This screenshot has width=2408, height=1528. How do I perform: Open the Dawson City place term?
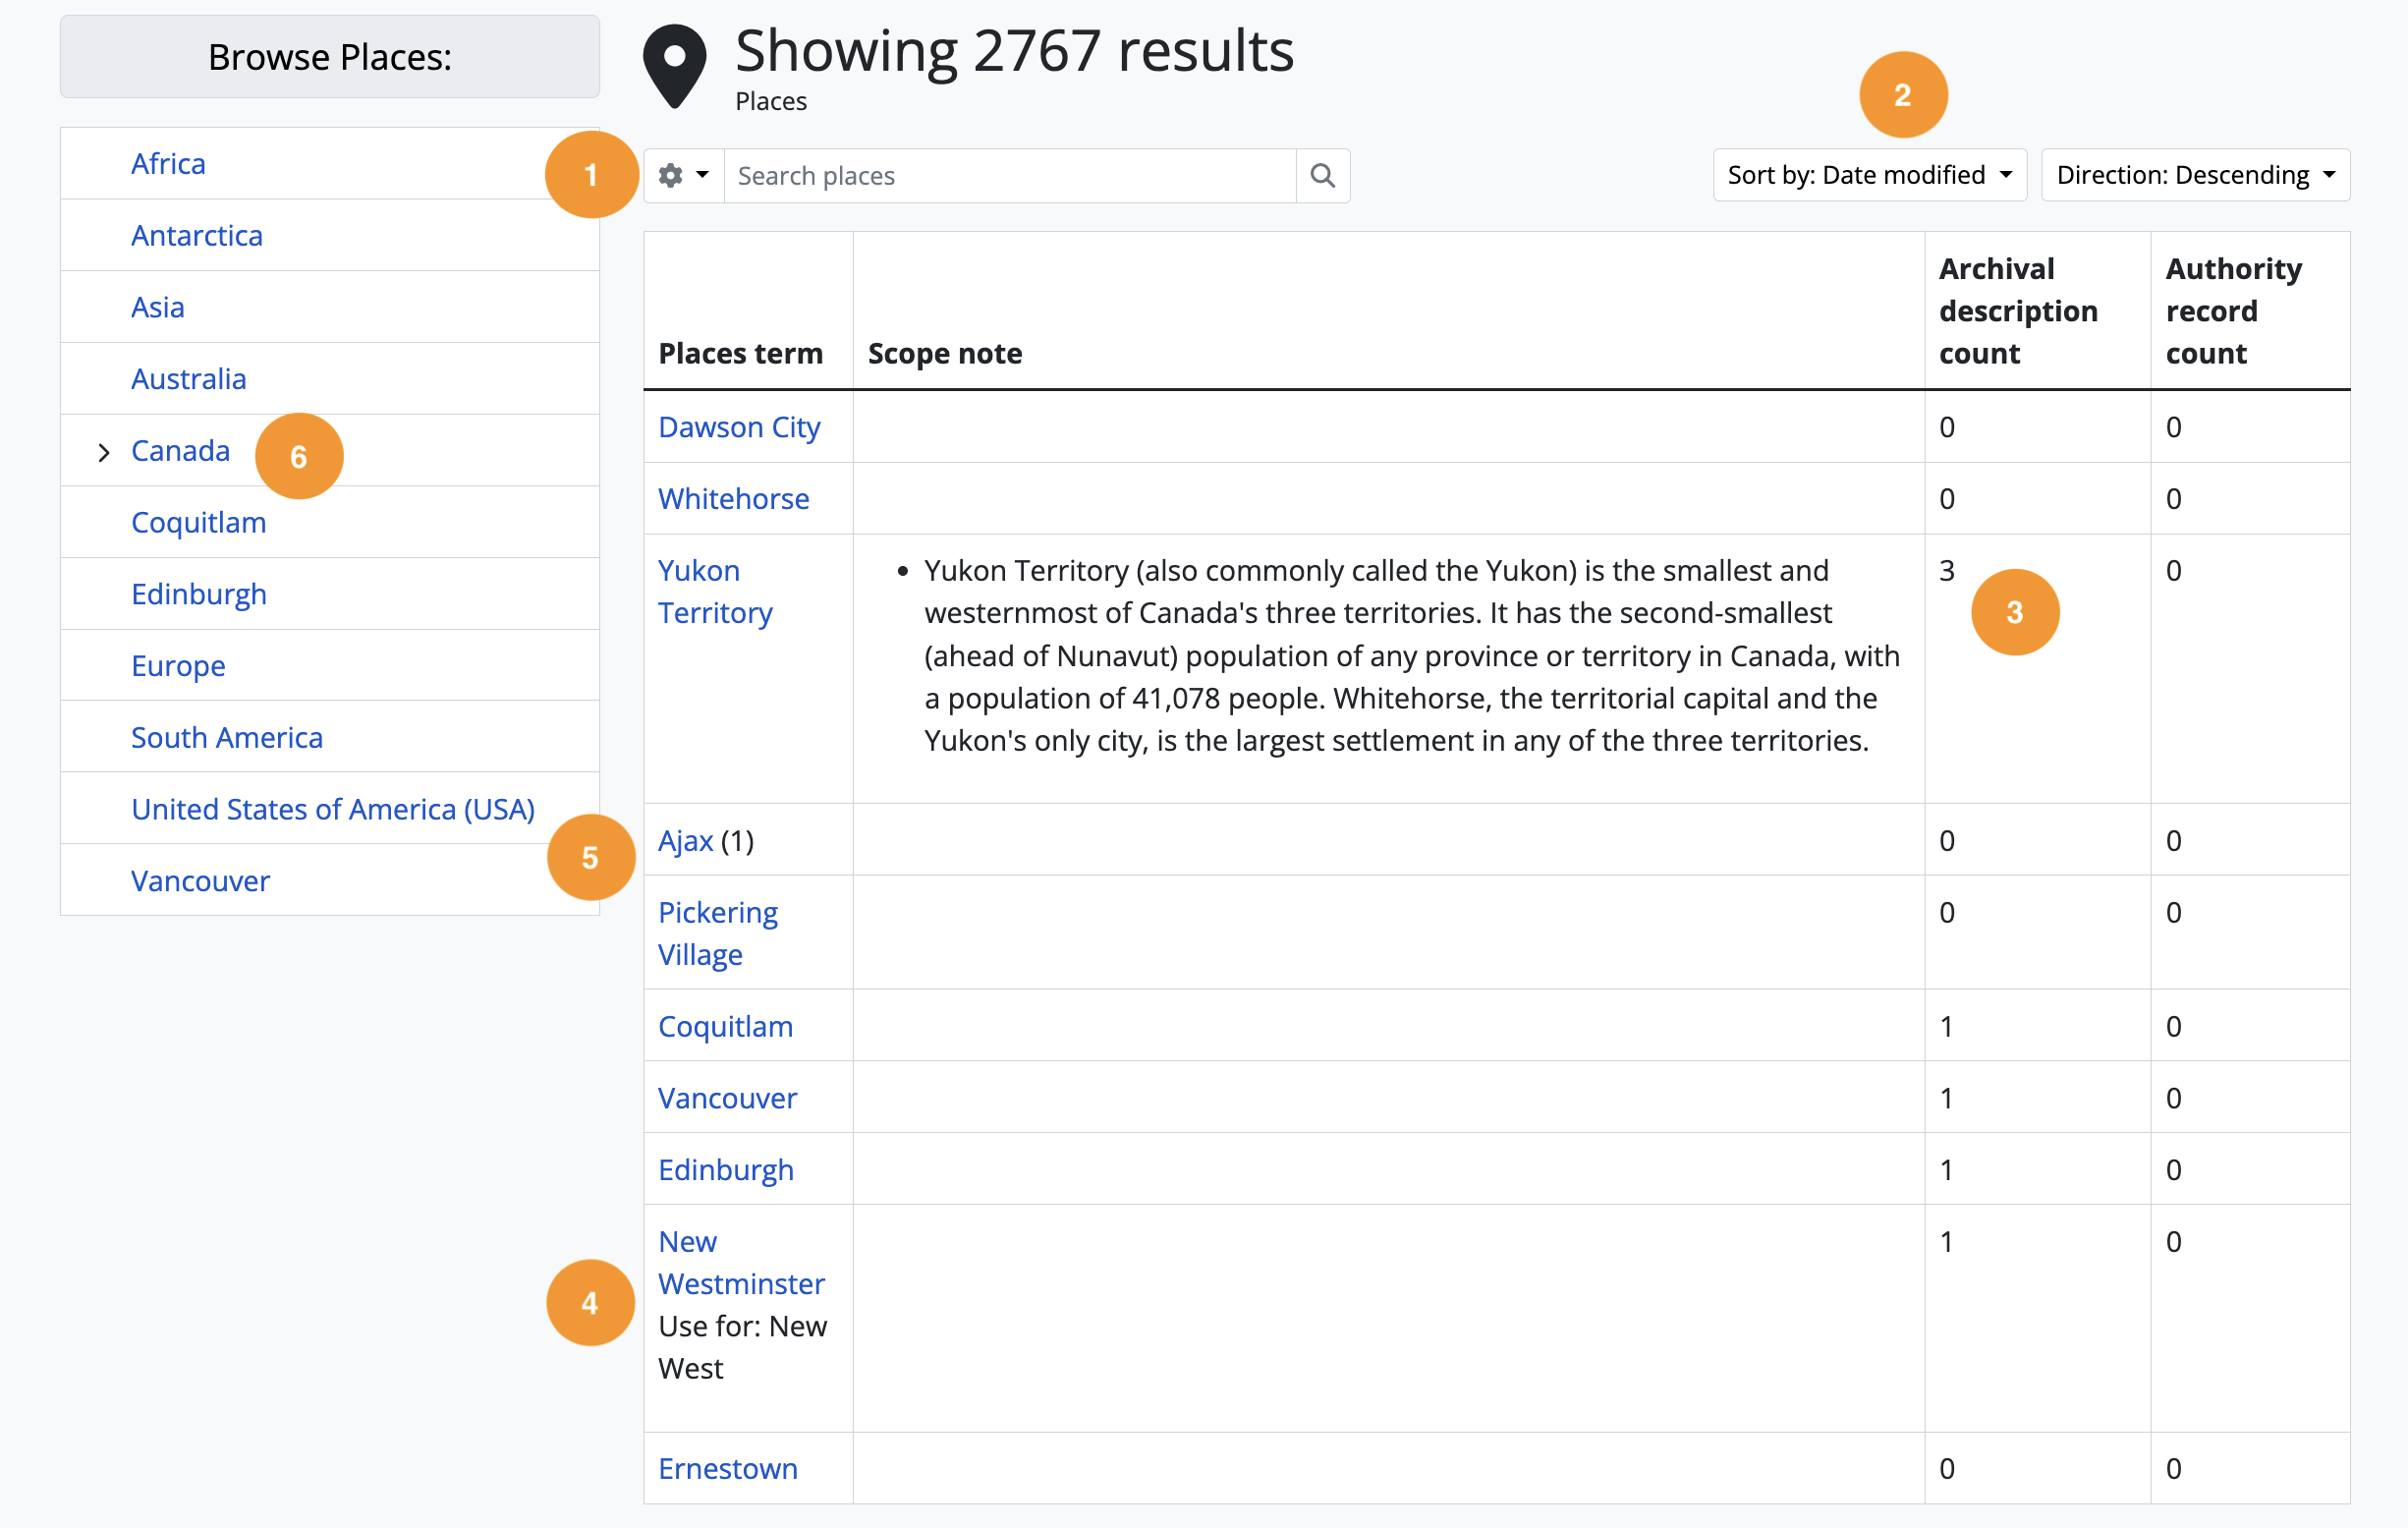[x=739, y=427]
